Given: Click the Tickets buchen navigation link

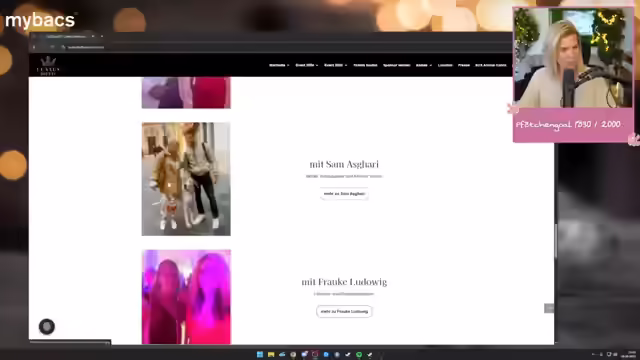Looking at the screenshot, I should pyautogui.click(x=365, y=65).
